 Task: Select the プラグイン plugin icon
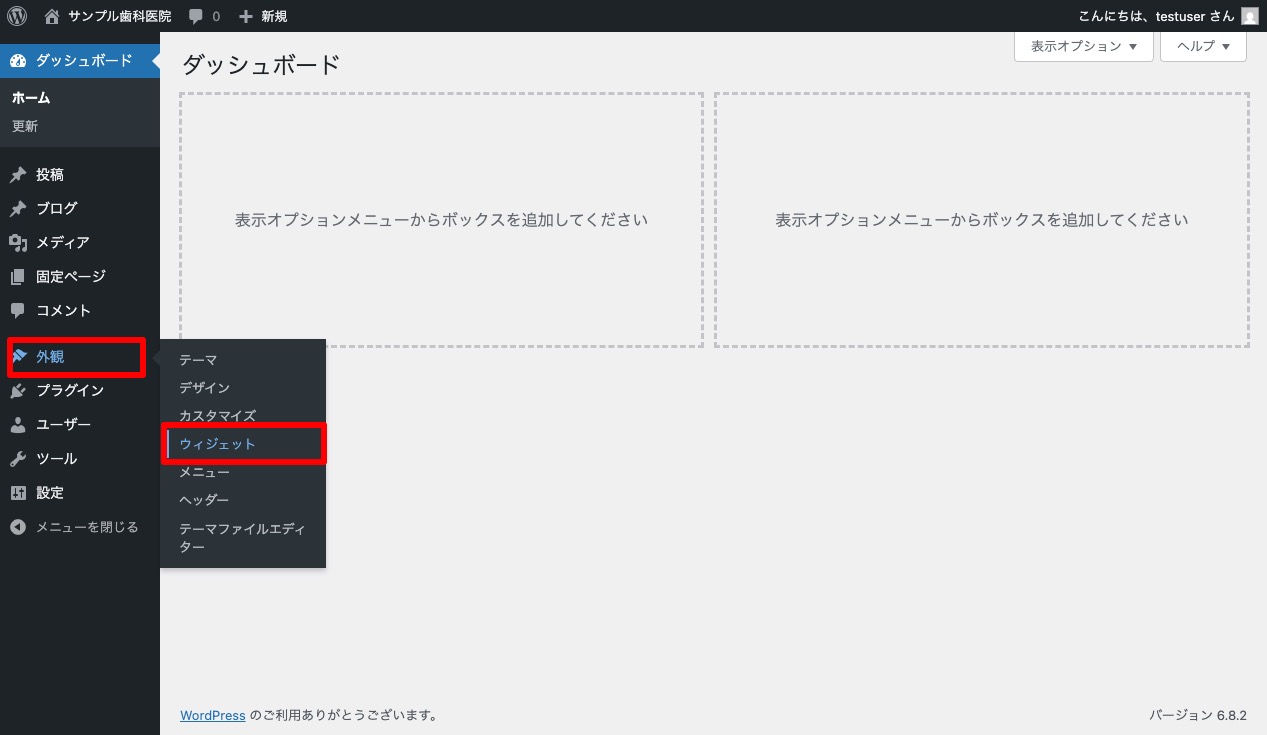pyautogui.click(x=18, y=390)
